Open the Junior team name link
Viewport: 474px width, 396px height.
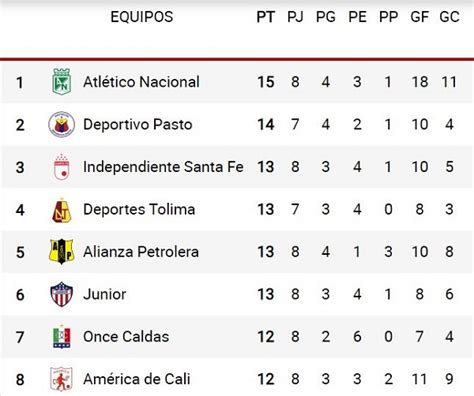[x=105, y=294]
